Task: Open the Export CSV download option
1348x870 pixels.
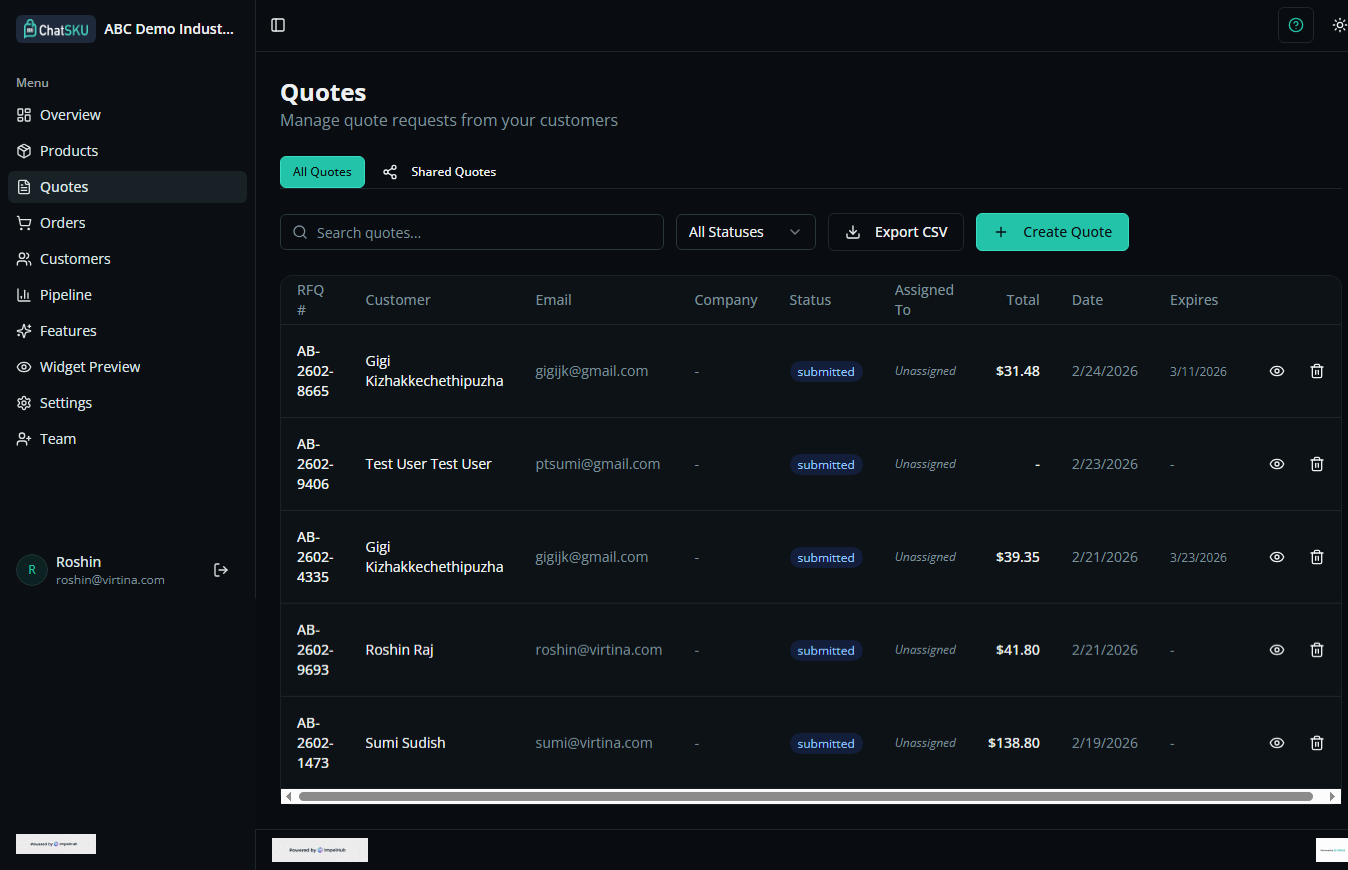Action: tap(895, 231)
